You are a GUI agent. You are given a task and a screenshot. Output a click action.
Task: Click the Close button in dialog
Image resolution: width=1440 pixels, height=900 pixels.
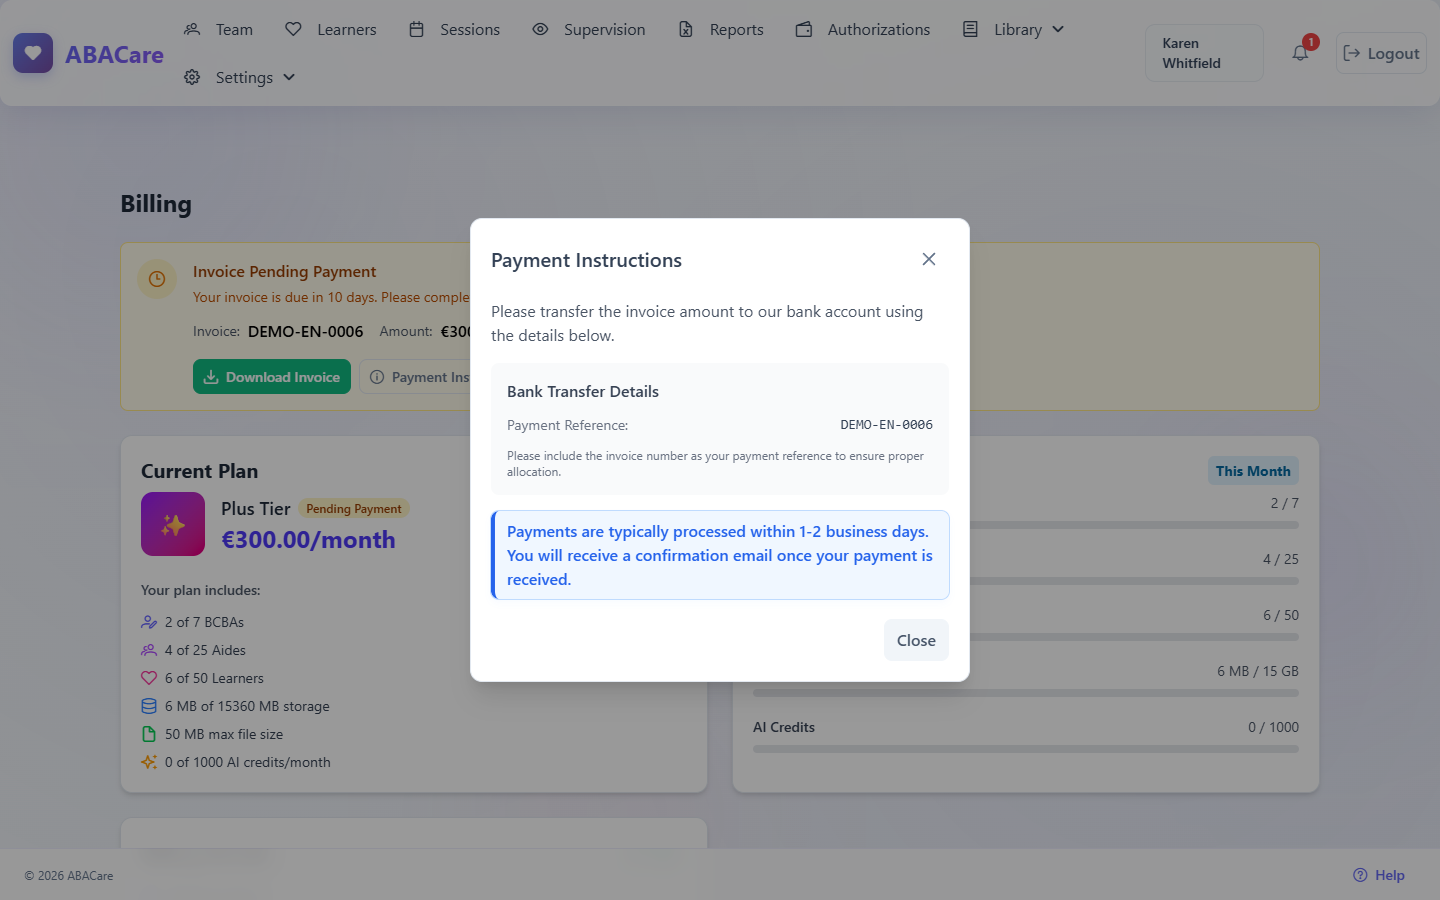916,640
